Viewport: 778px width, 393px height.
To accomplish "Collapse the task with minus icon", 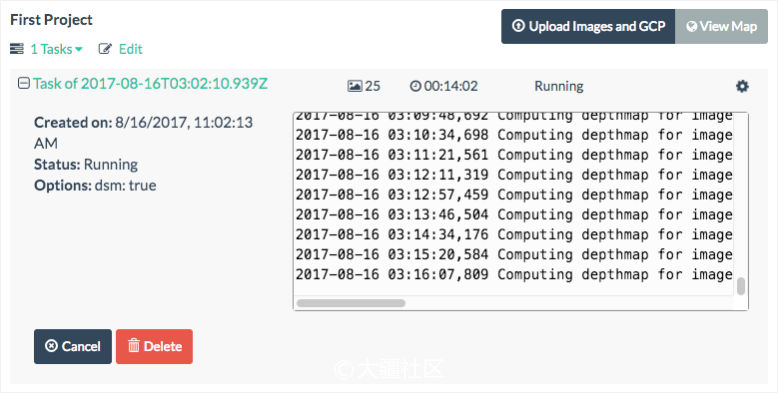I will point(23,83).
